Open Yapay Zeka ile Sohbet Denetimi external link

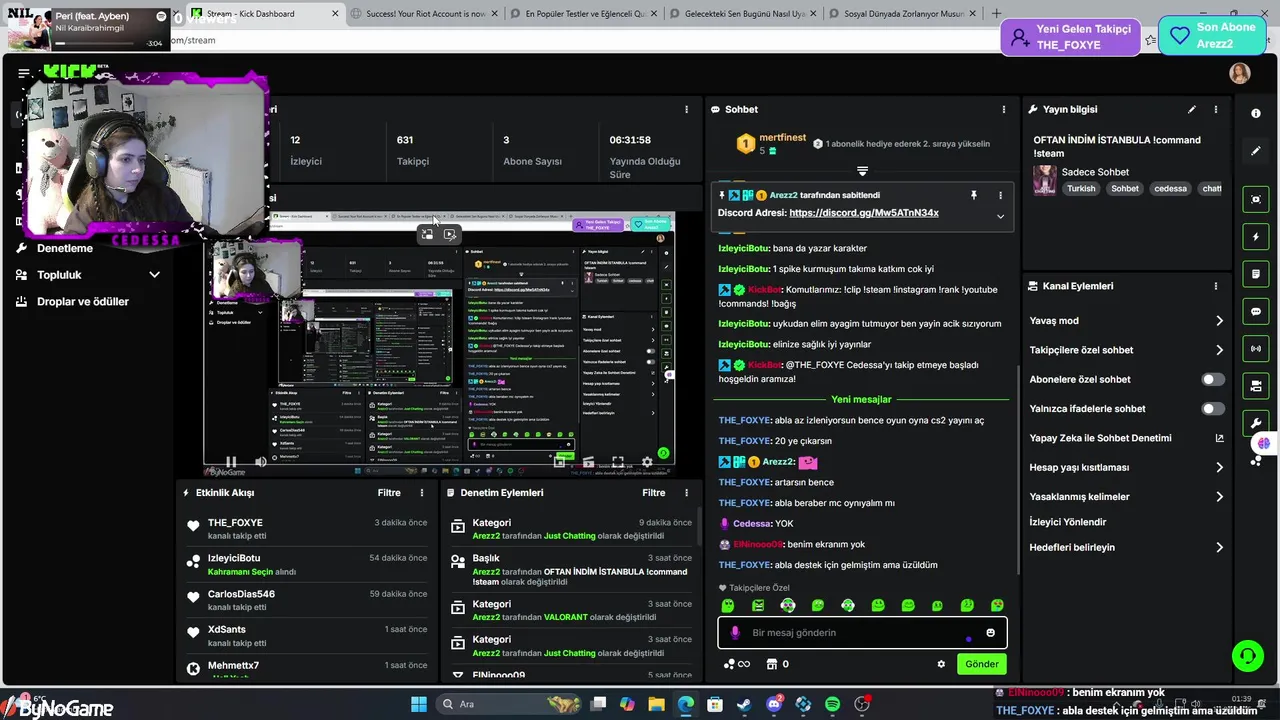[x=1219, y=438]
